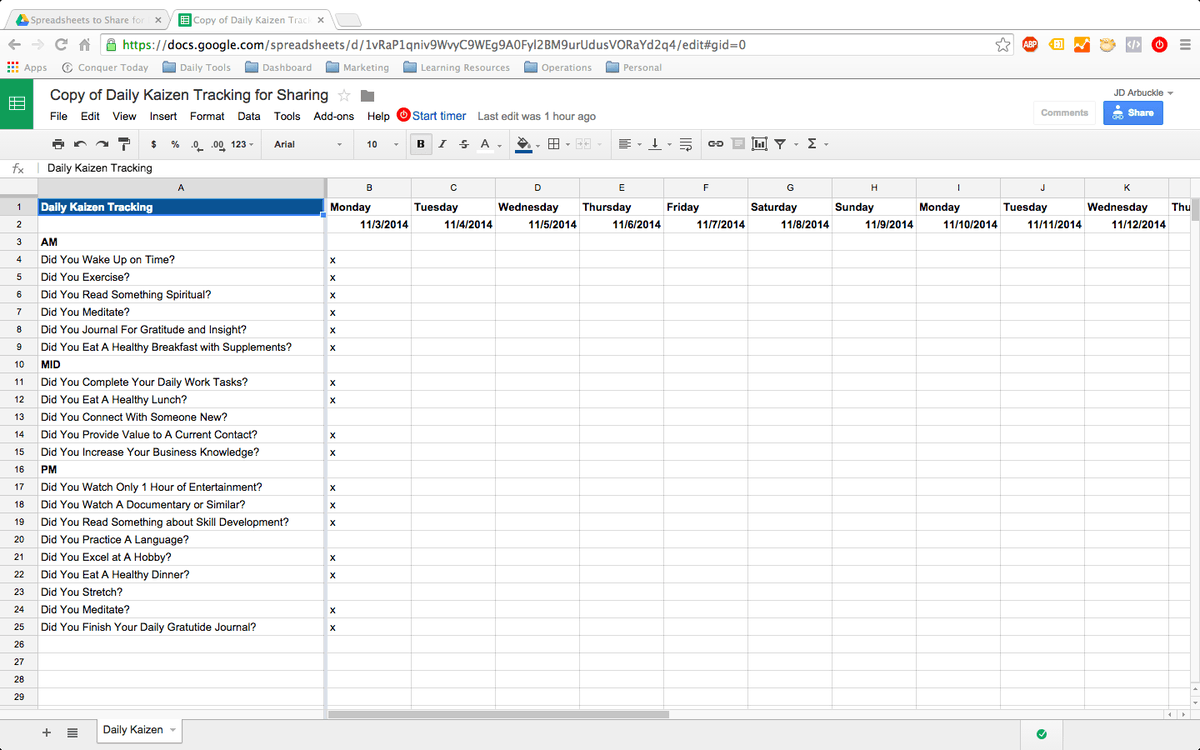Open the Insert menu

pyautogui.click(x=163, y=116)
